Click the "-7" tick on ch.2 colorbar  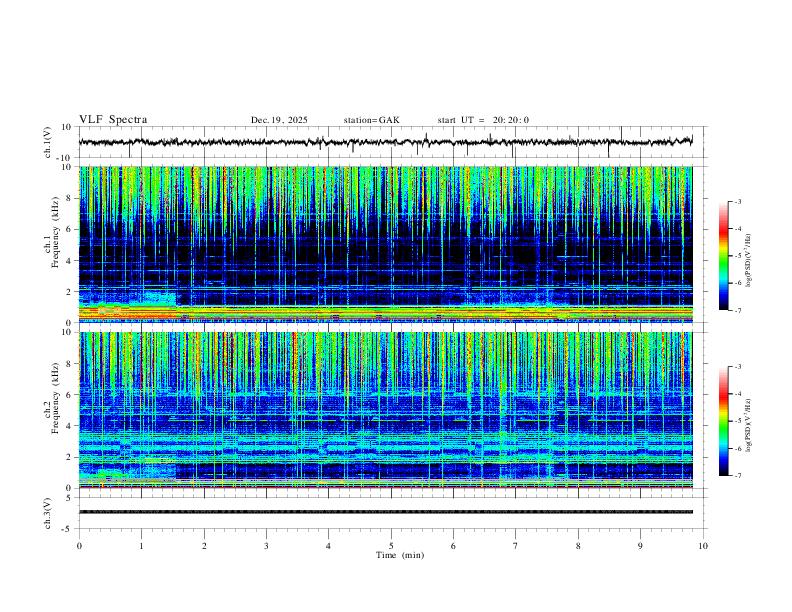738,476
